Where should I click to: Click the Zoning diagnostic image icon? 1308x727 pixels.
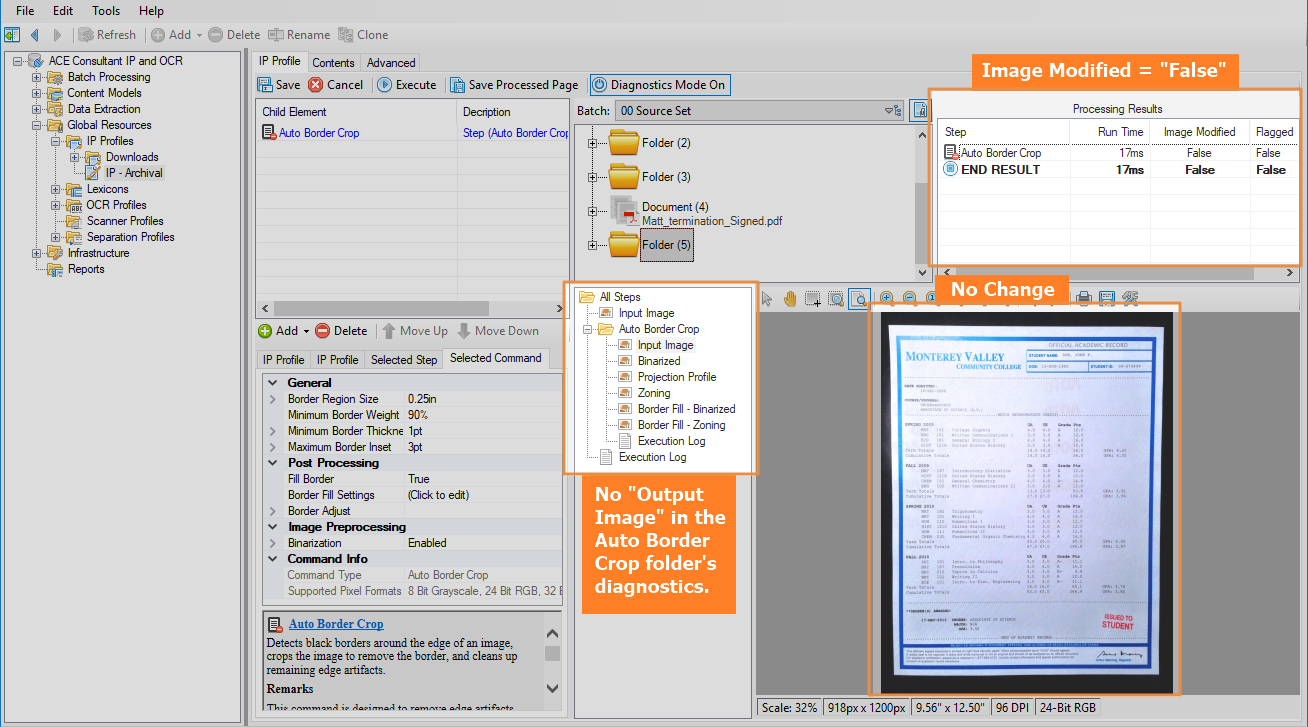626,393
